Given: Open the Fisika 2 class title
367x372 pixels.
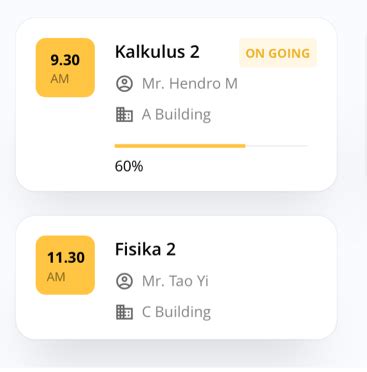Looking at the screenshot, I should [x=145, y=249].
